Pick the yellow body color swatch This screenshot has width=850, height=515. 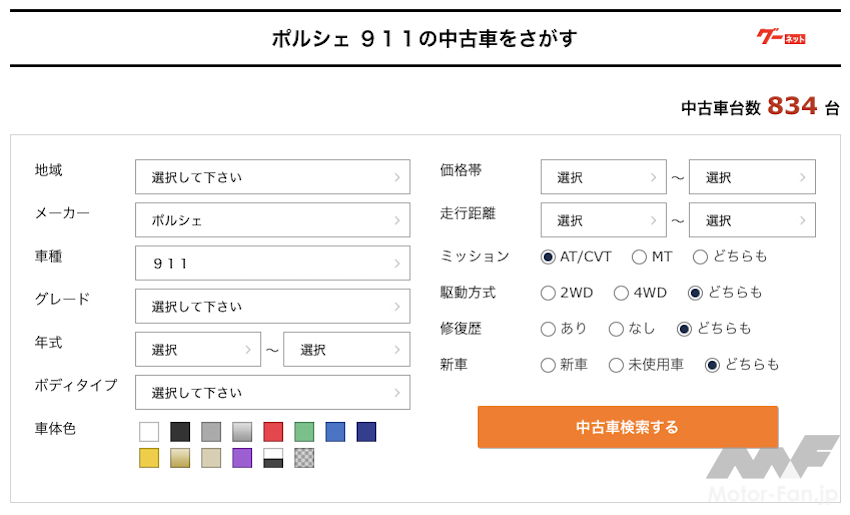[149, 458]
